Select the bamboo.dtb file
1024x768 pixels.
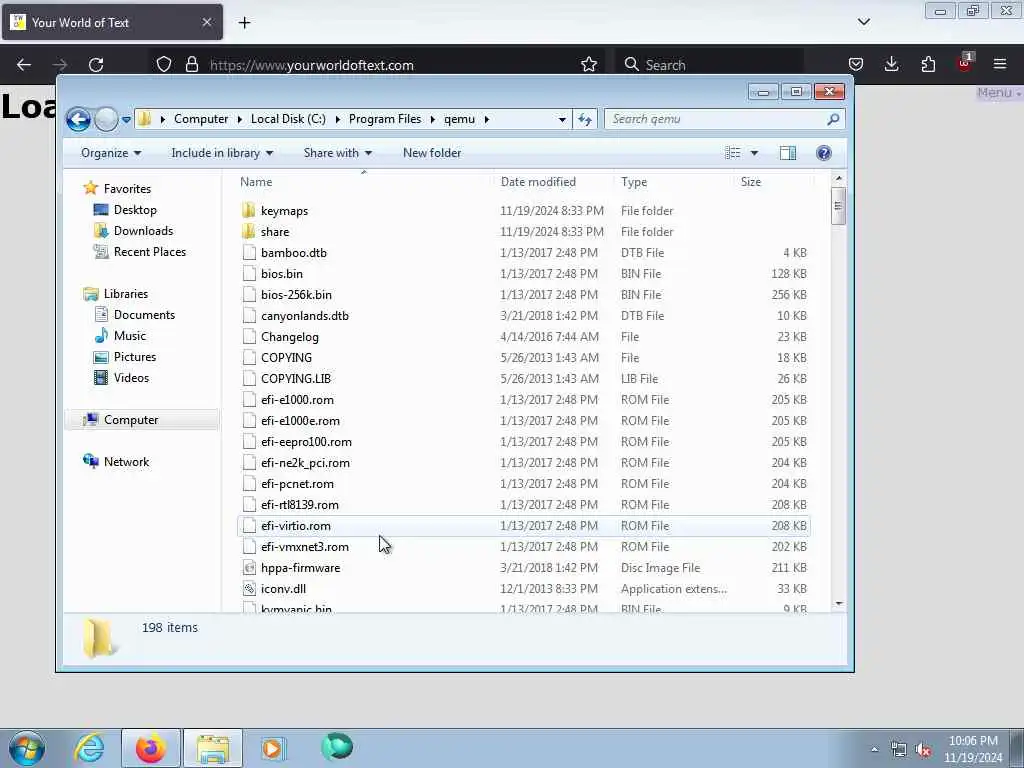[x=293, y=253]
